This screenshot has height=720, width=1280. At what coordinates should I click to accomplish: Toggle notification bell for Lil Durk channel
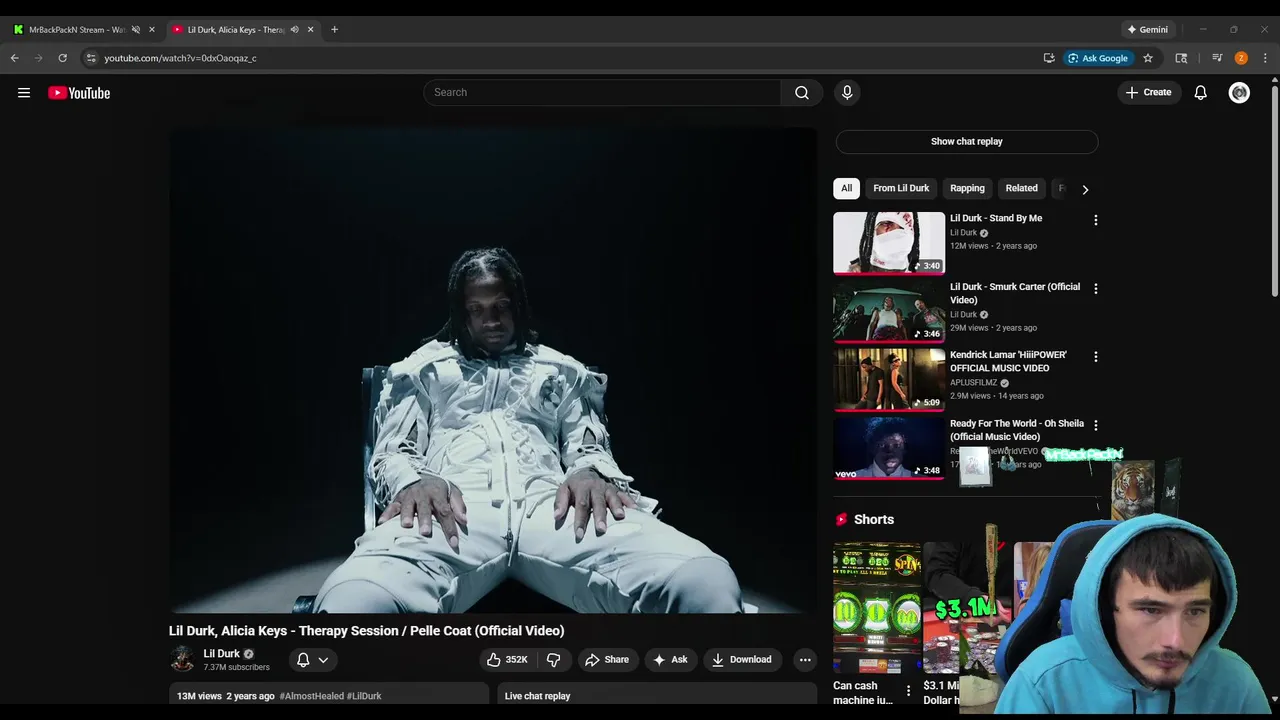[x=312, y=659]
